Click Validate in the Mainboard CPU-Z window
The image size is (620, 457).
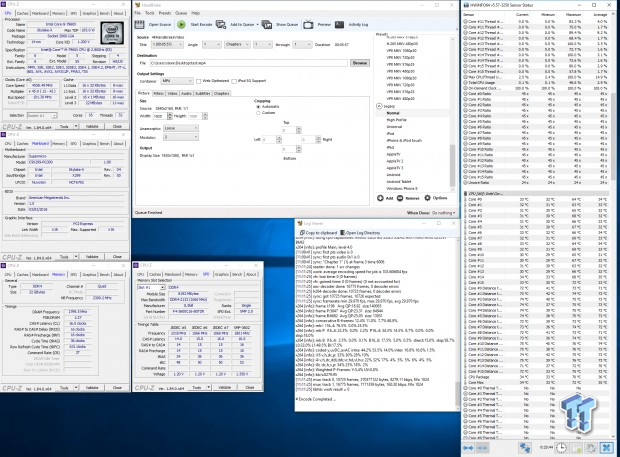[92, 257]
